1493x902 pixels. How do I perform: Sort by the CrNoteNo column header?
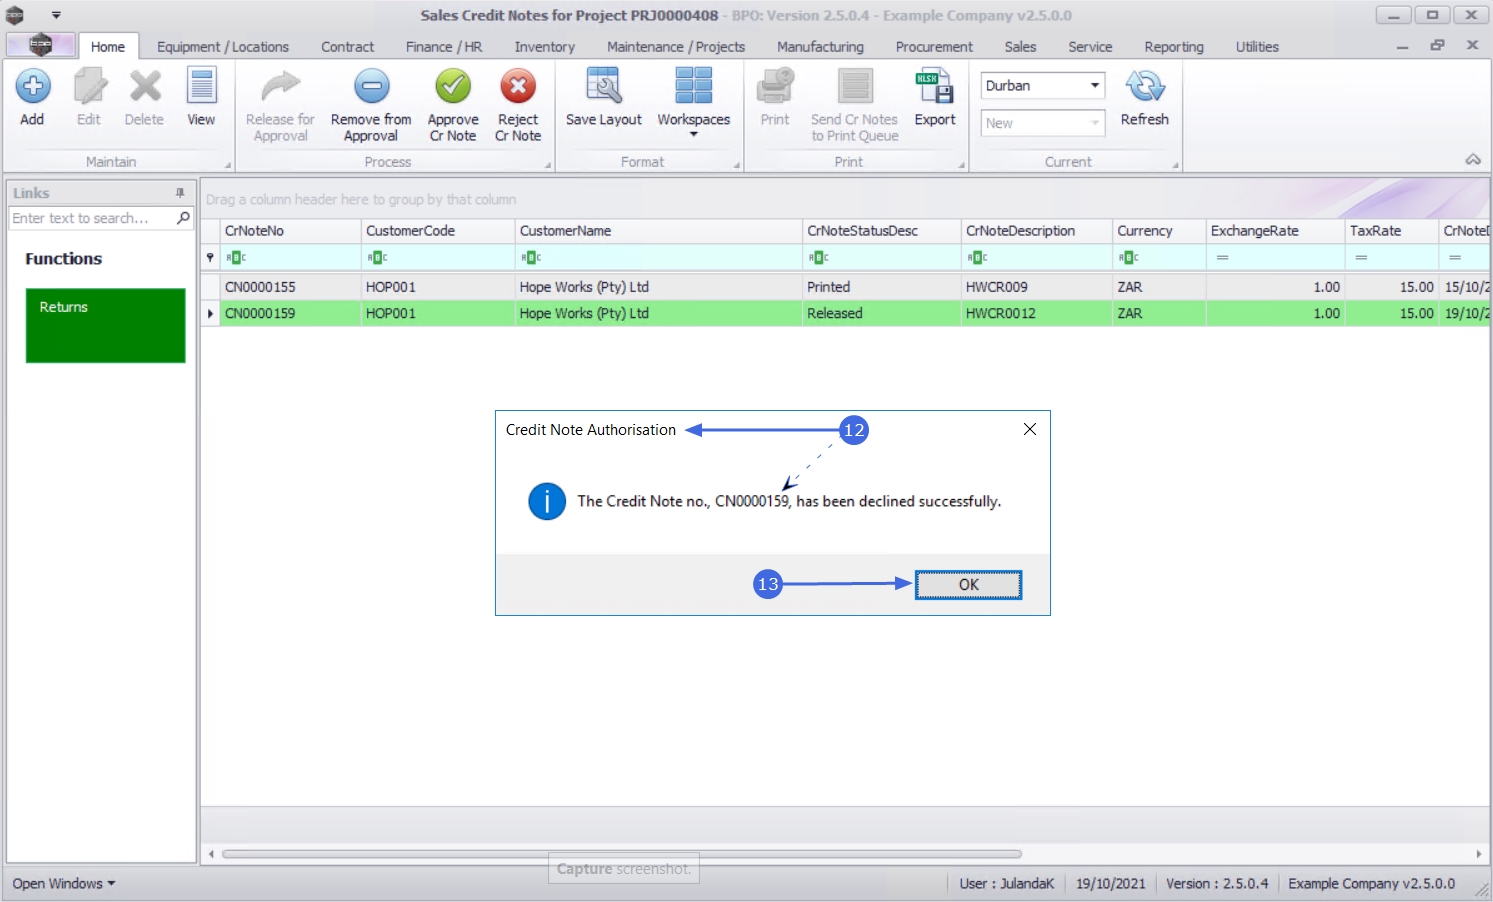pos(290,231)
